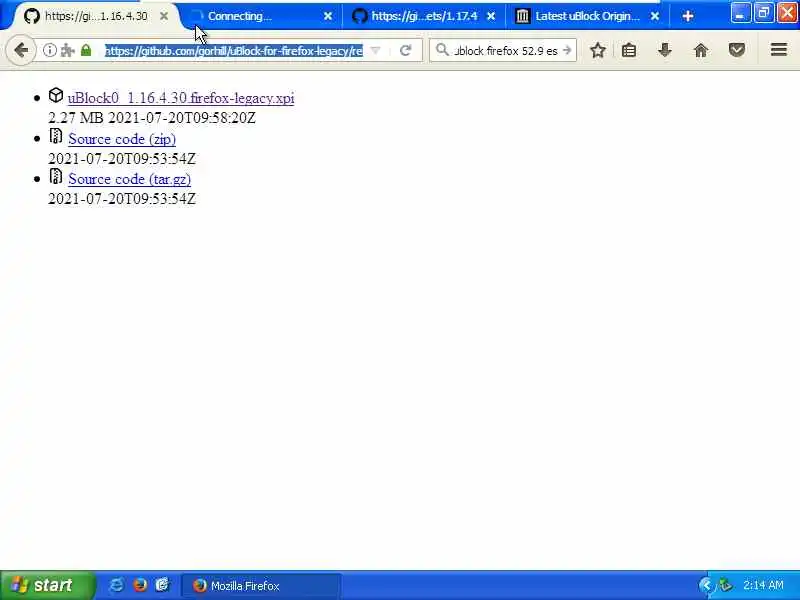
Task: Go back with the back arrow button
Action: [x=21, y=50]
